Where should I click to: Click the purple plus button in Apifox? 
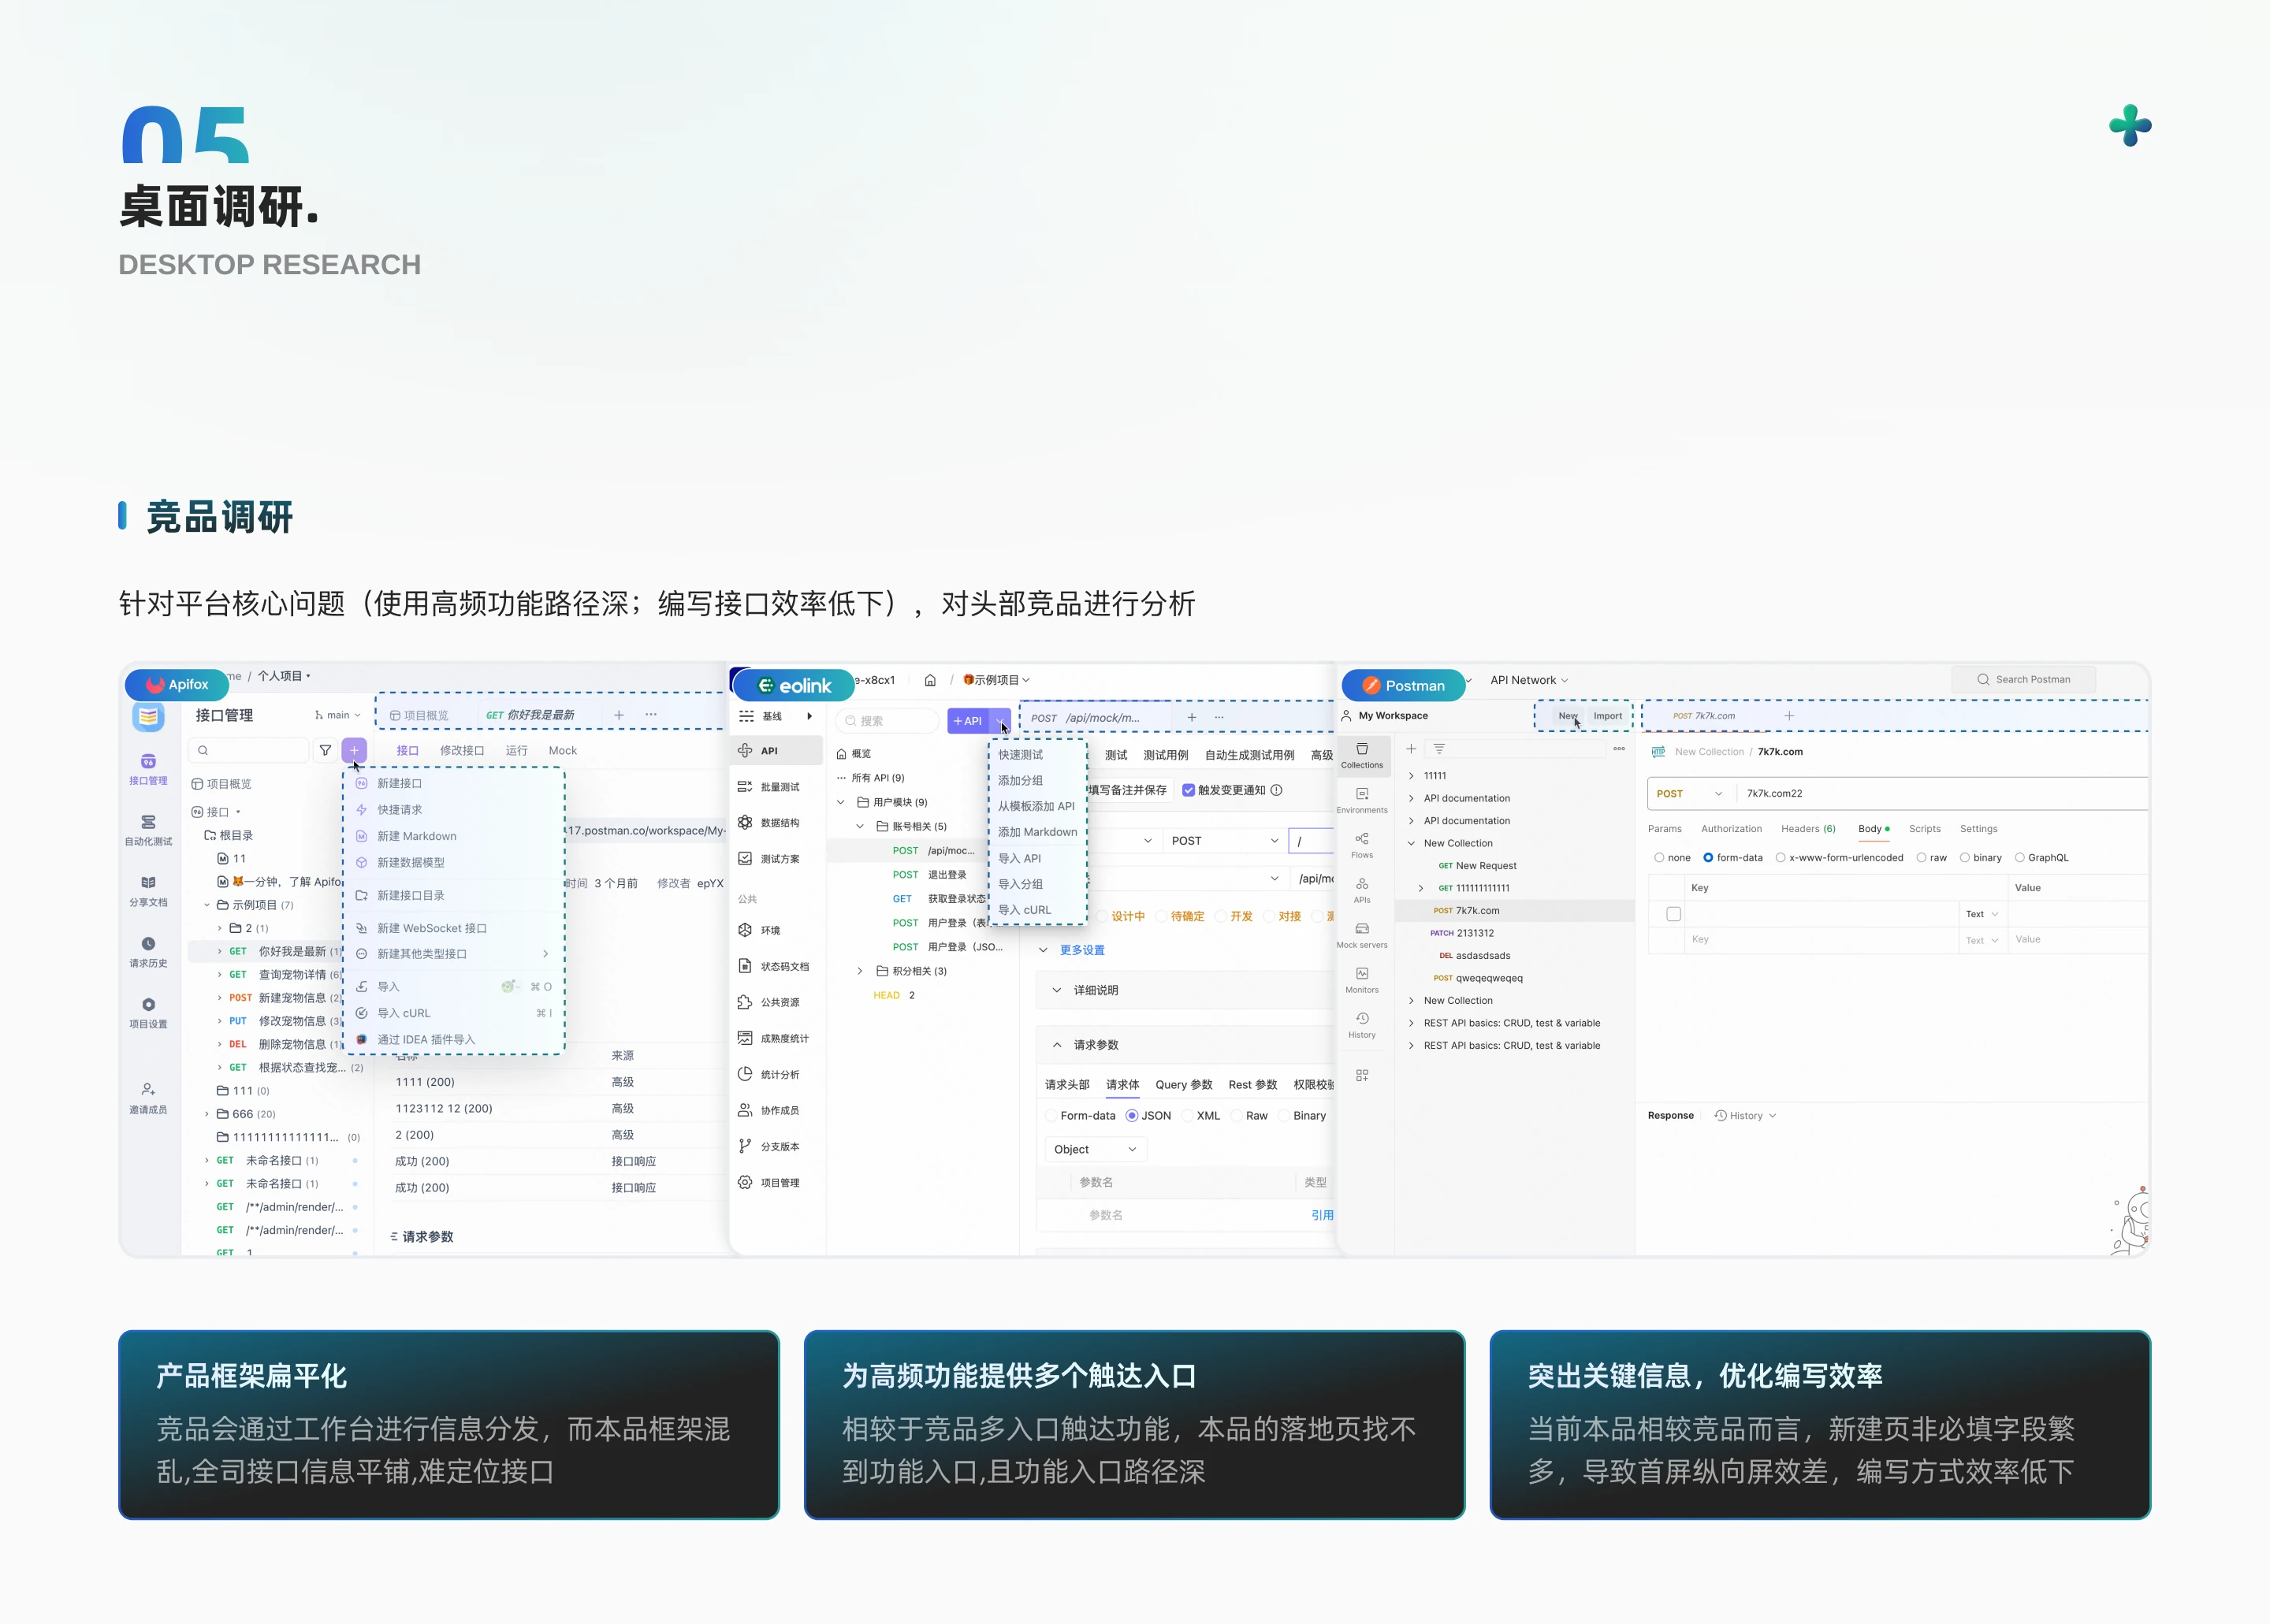(354, 750)
